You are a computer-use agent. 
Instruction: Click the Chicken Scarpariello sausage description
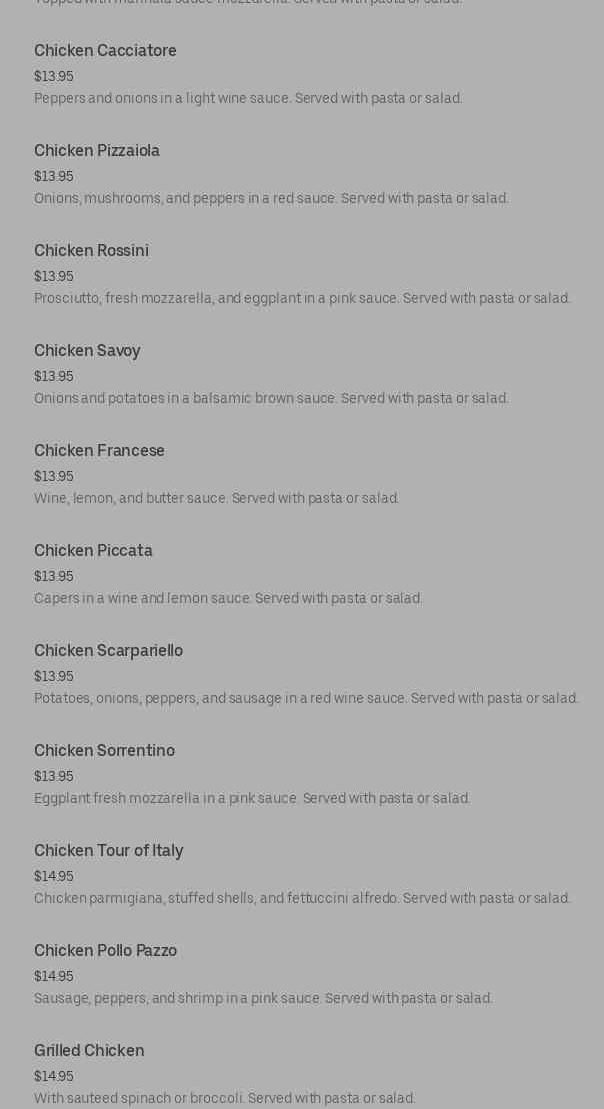pyautogui.click(x=306, y=699)
